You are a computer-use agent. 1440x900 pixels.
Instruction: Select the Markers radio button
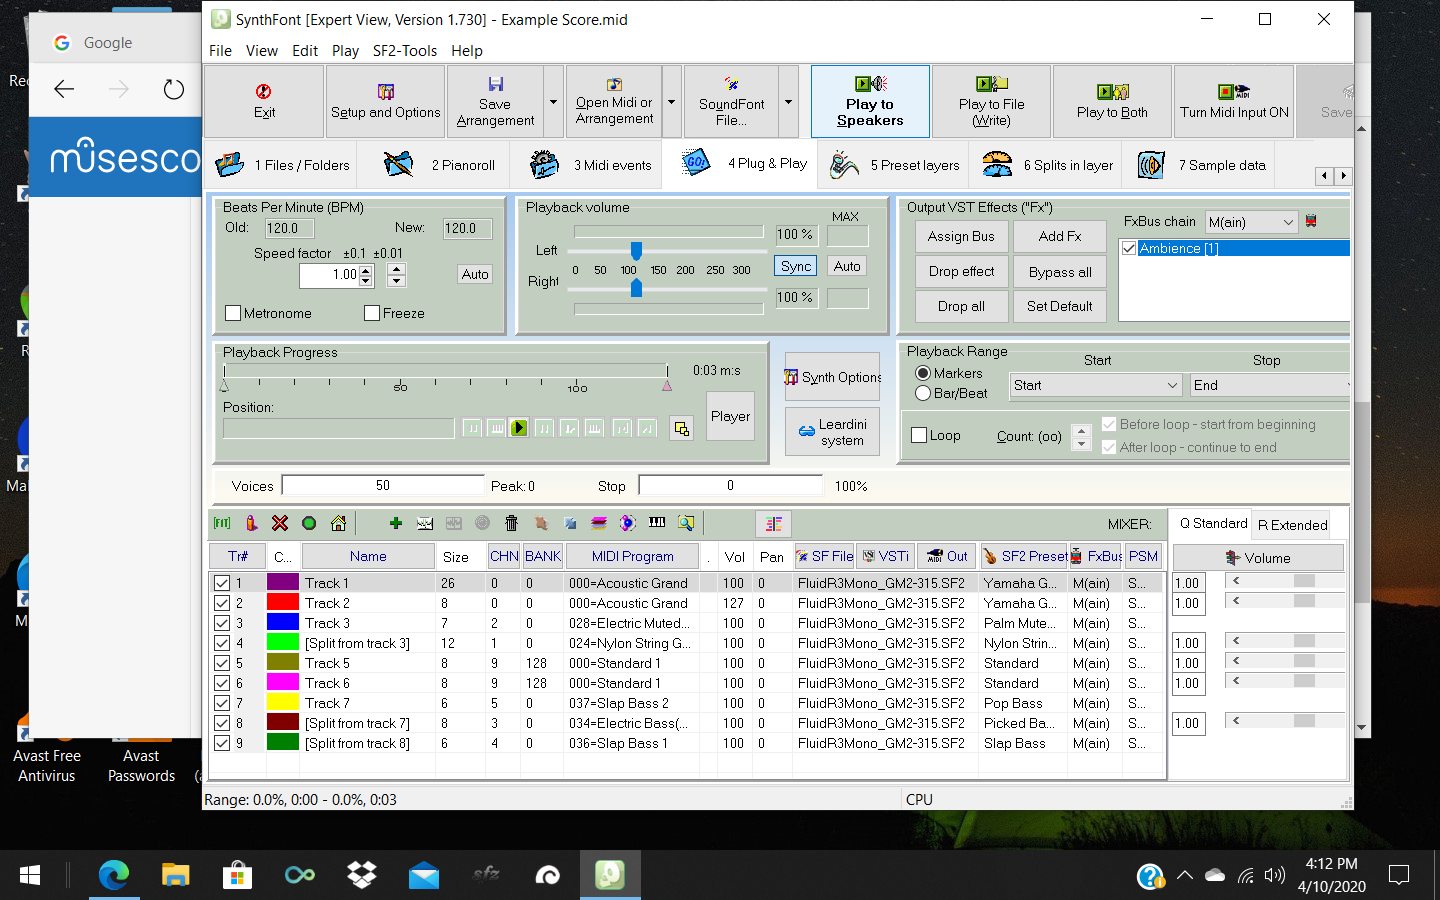click(x=923, y=373)
